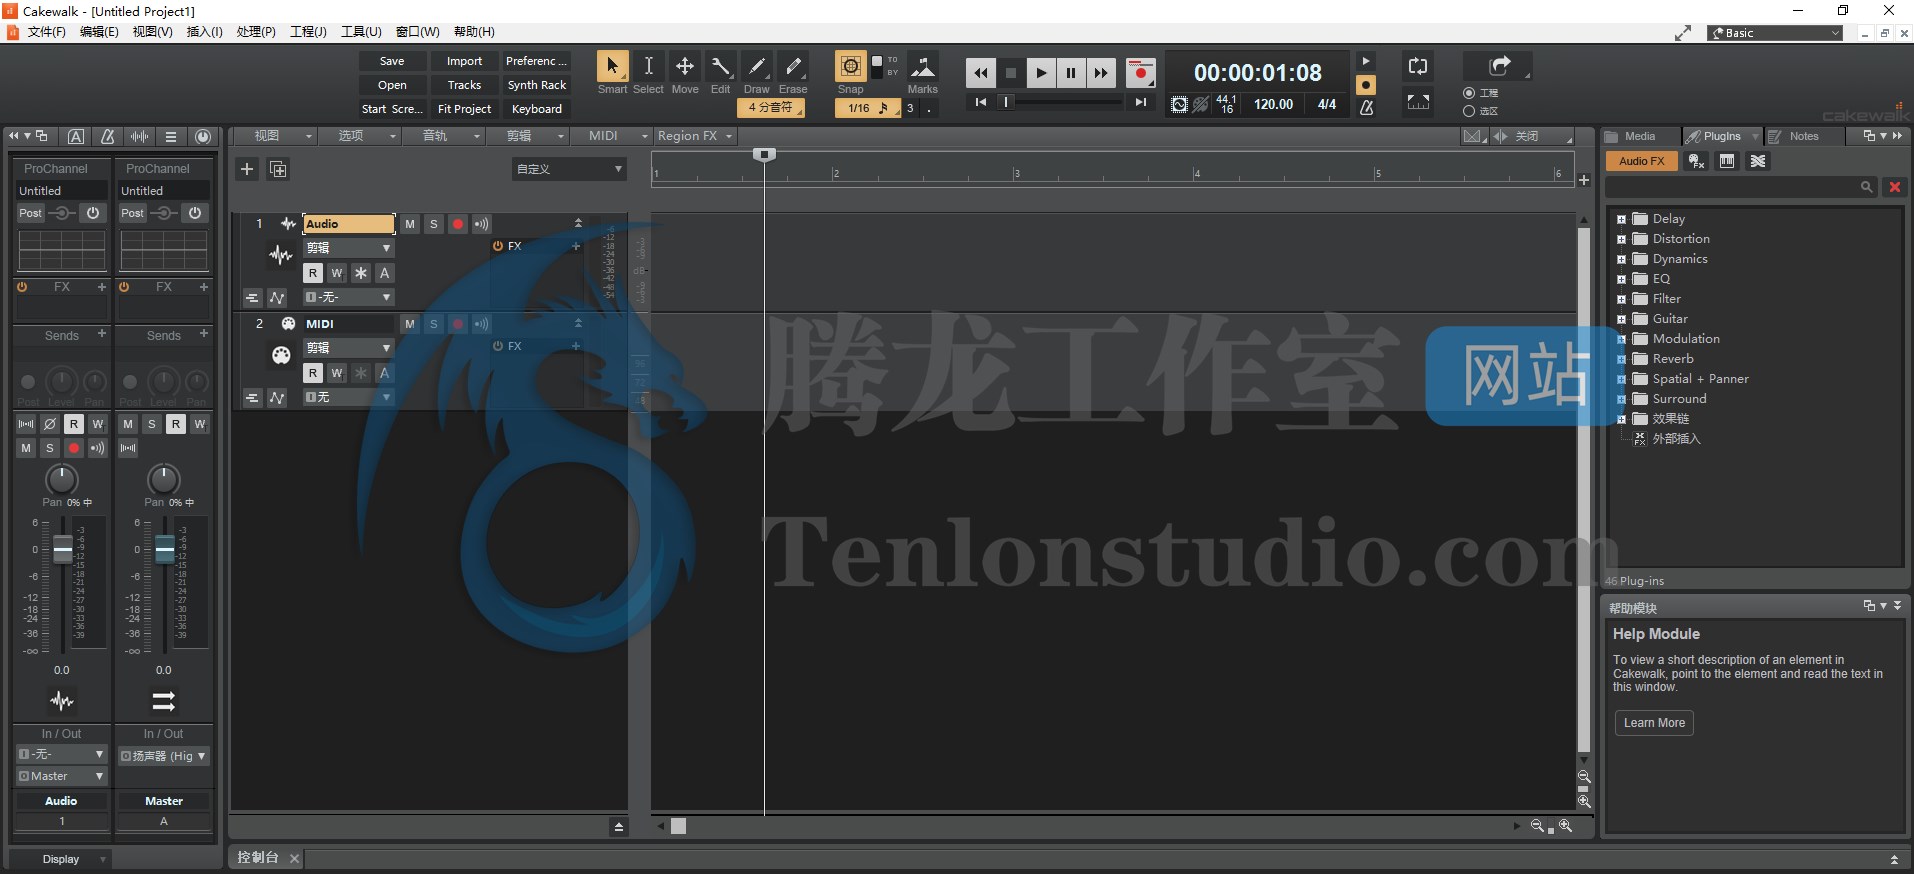
Task: Choose the Select tool
Action: point(648,67)
